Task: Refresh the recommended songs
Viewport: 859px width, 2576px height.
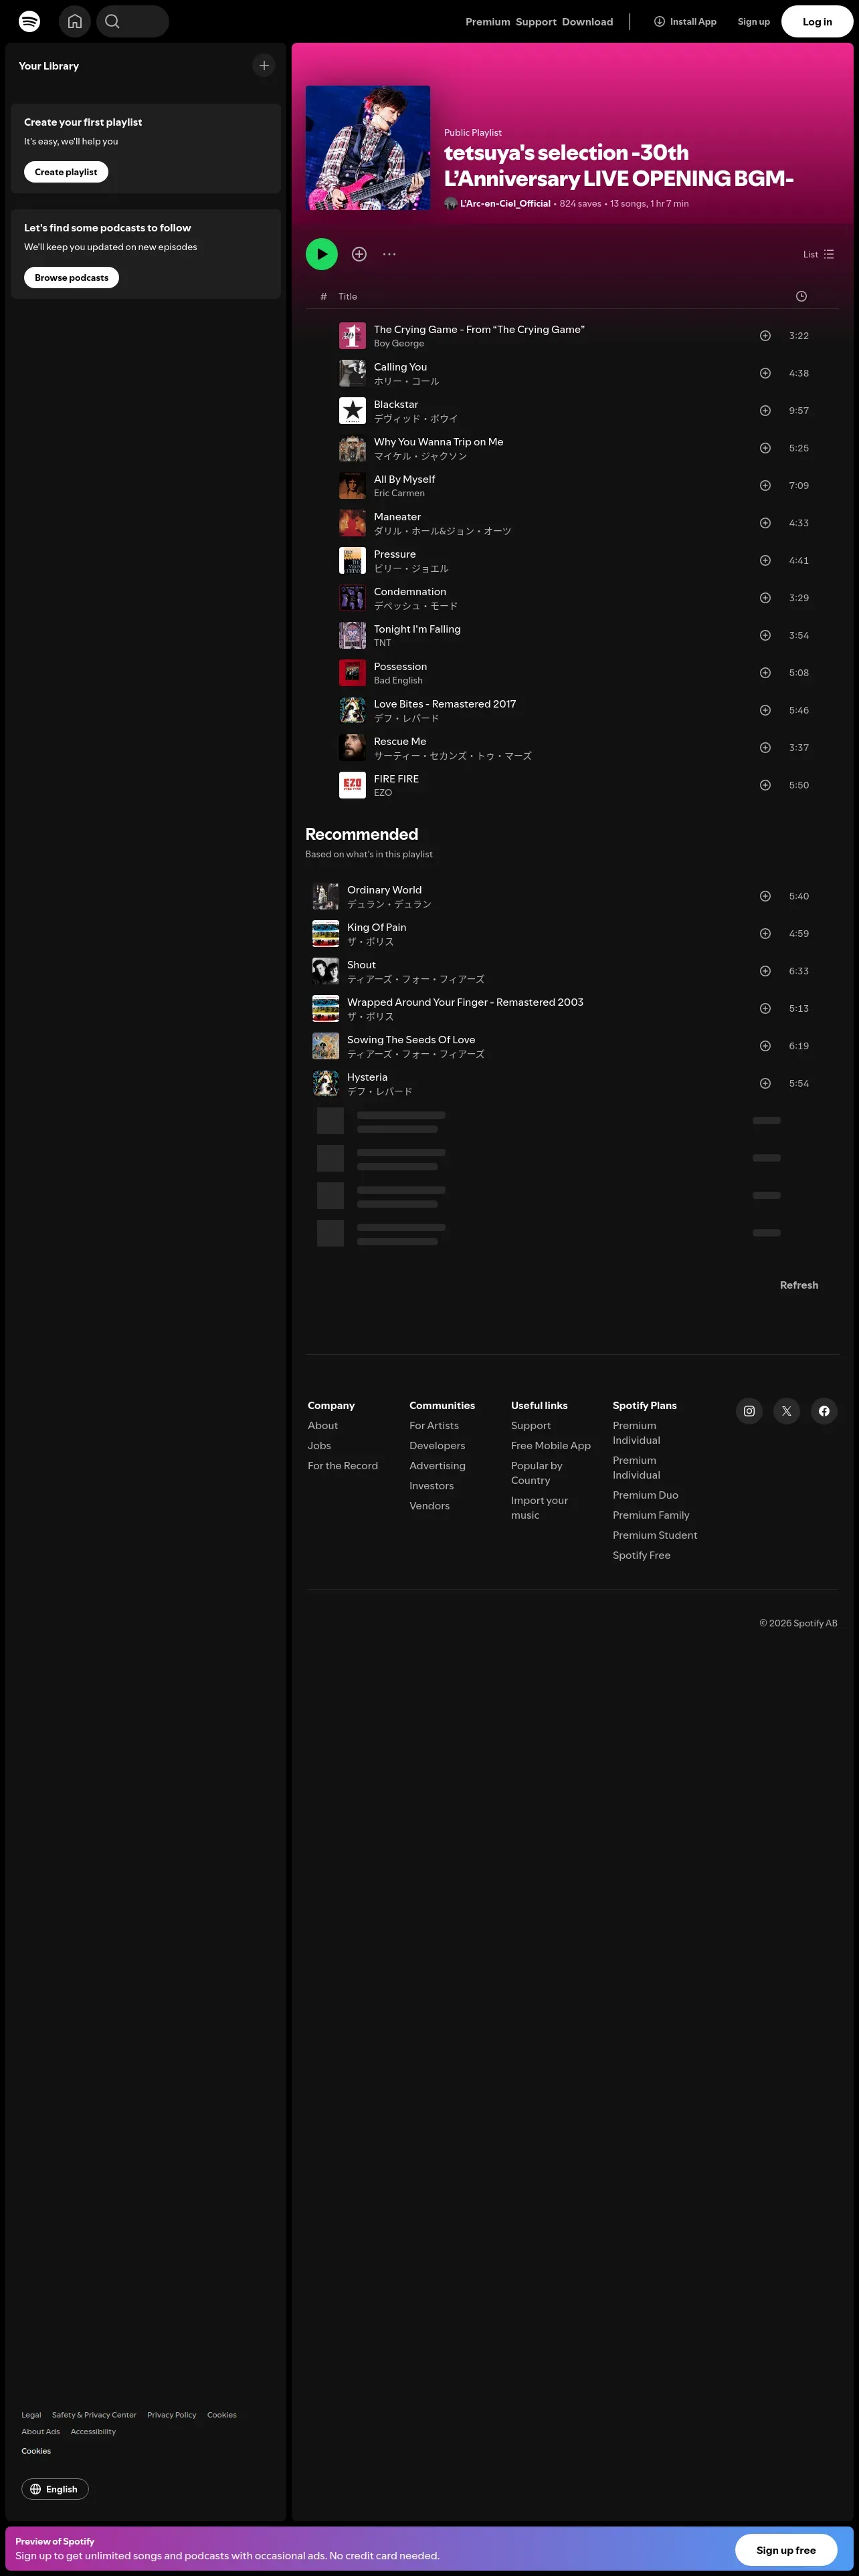Action: coord(799,1285)
